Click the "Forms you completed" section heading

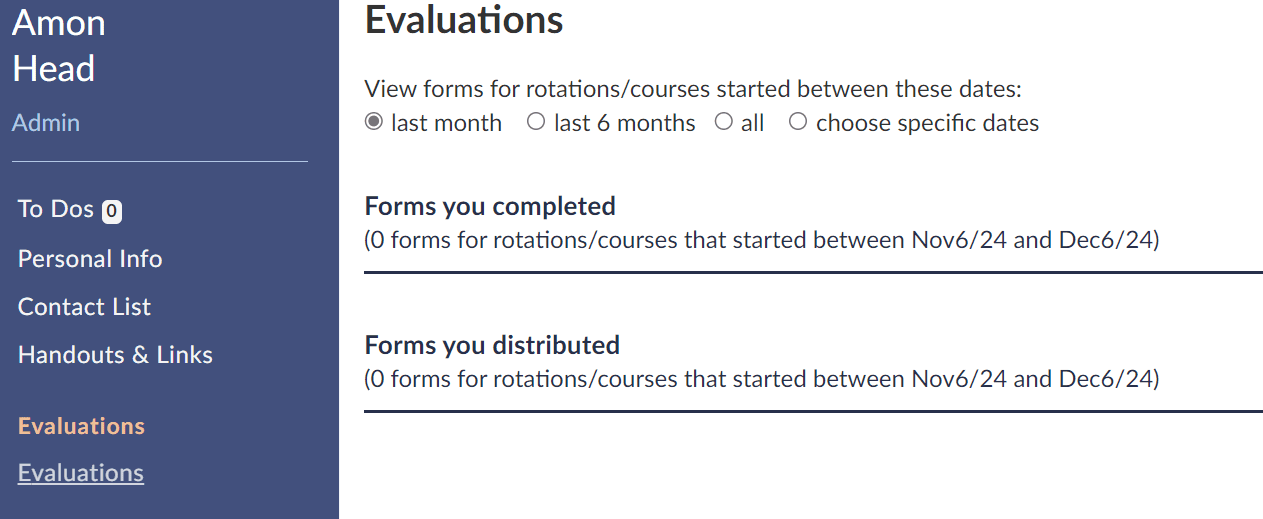point(490,206)
